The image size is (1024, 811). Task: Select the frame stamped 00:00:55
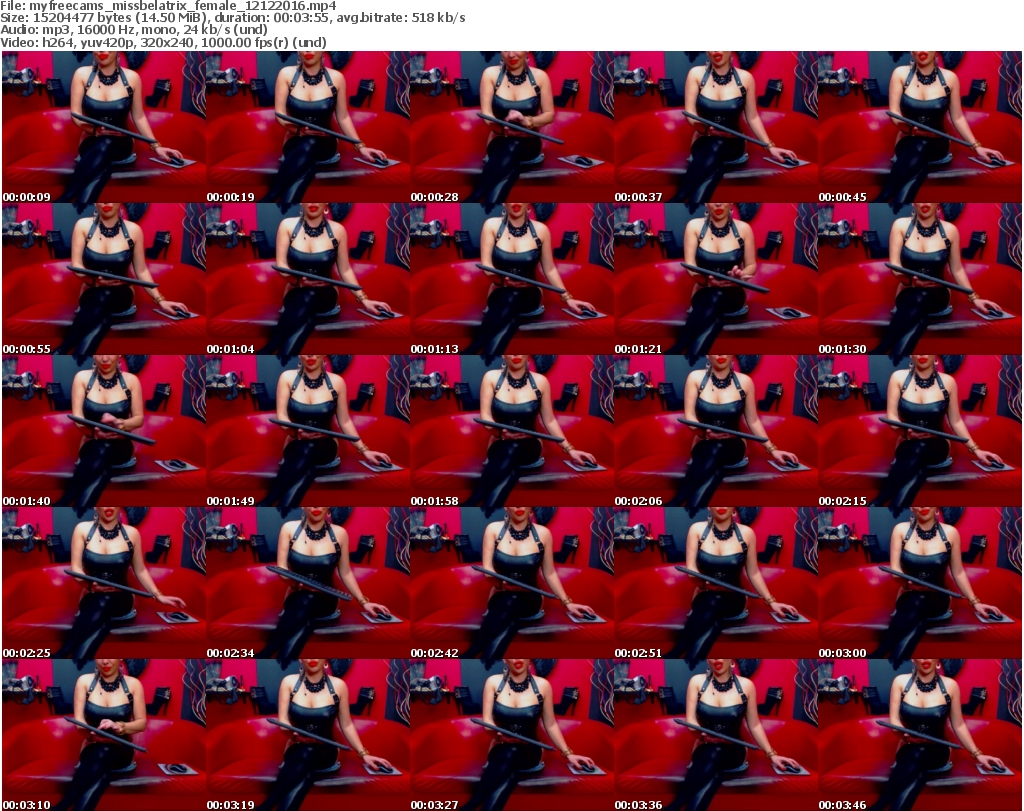tap(104, 279)
